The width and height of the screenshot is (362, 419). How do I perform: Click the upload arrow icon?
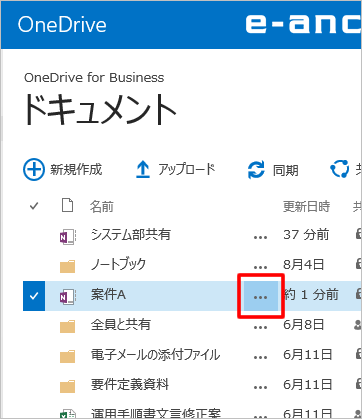point(143,170)
